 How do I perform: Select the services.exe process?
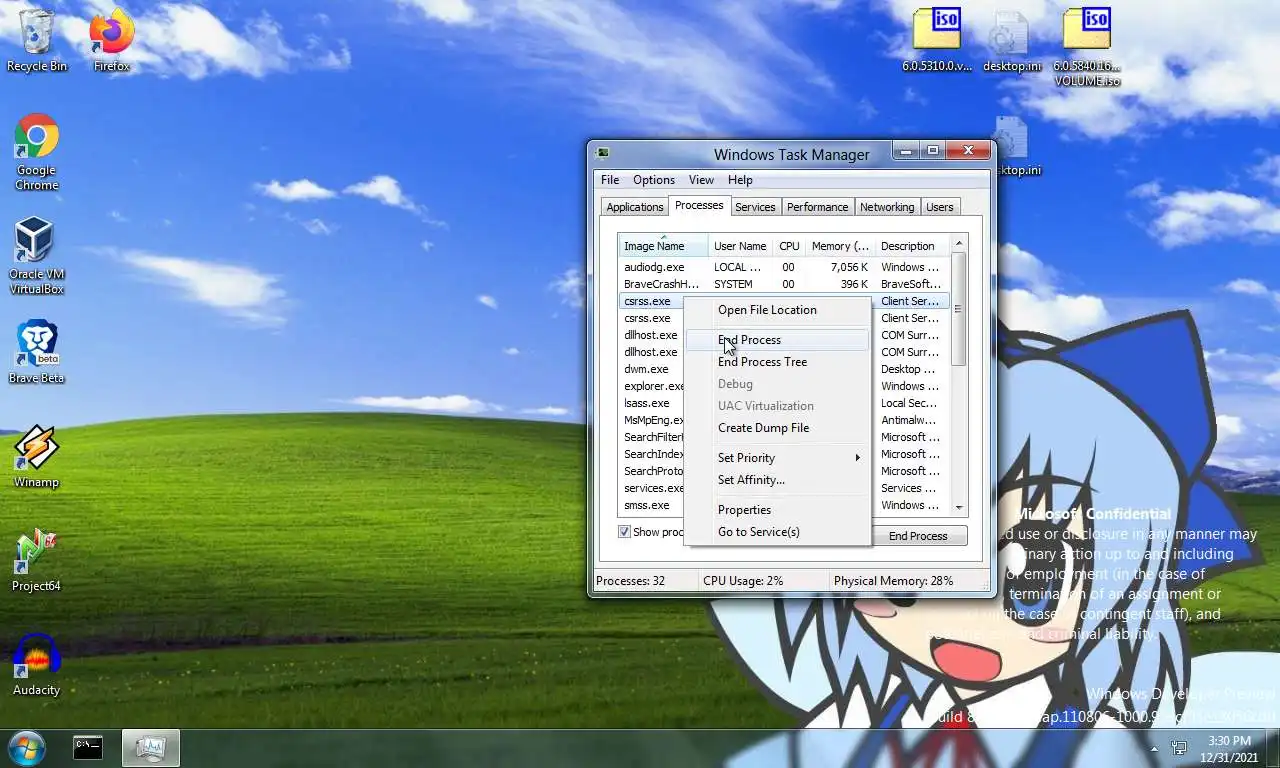(x=652, y=488)
